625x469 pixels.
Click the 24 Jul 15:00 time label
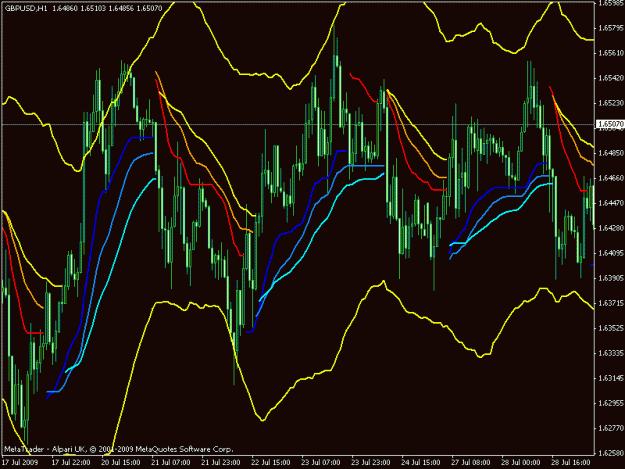pyautogui.click(x=421, y=463)
